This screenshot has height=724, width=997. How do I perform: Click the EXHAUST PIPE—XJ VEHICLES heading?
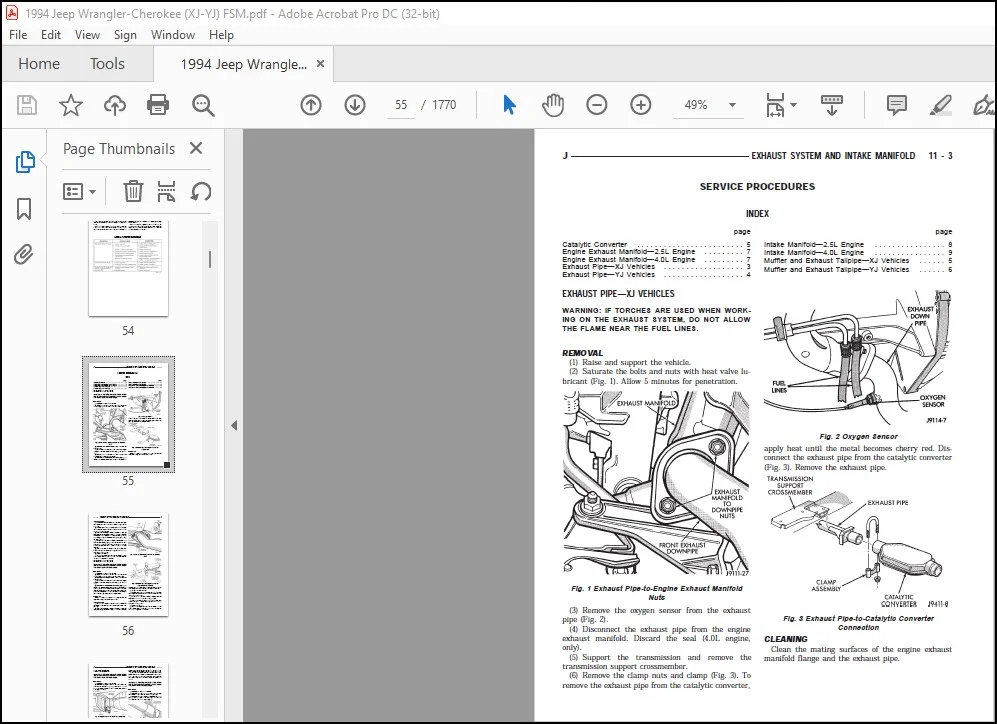[x=618, y=294]
